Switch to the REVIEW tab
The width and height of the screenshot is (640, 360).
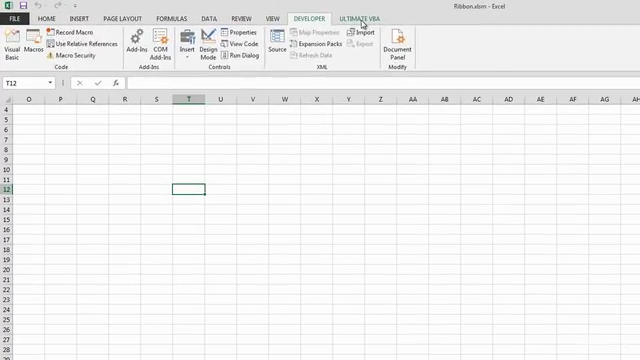[x=241, y=19]
